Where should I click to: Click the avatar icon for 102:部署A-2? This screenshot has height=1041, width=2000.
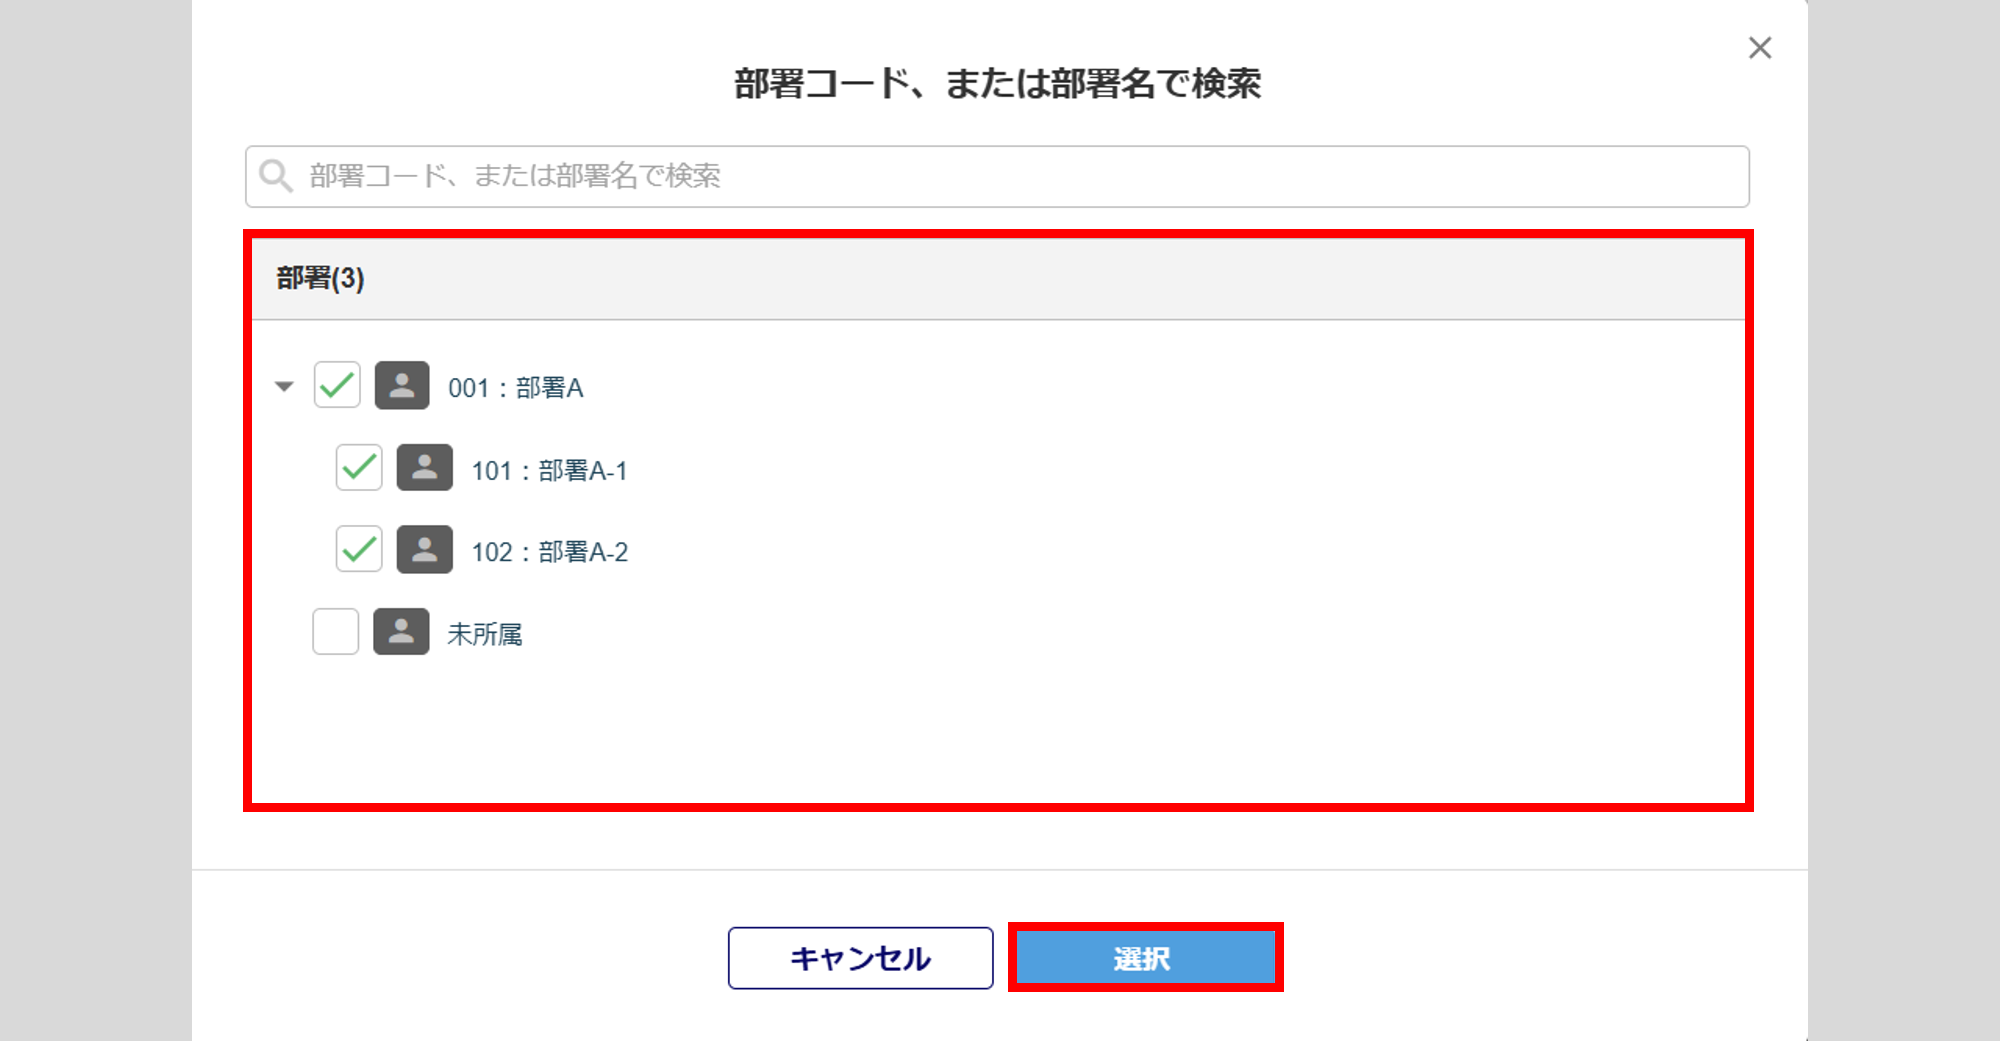point(424,550)
